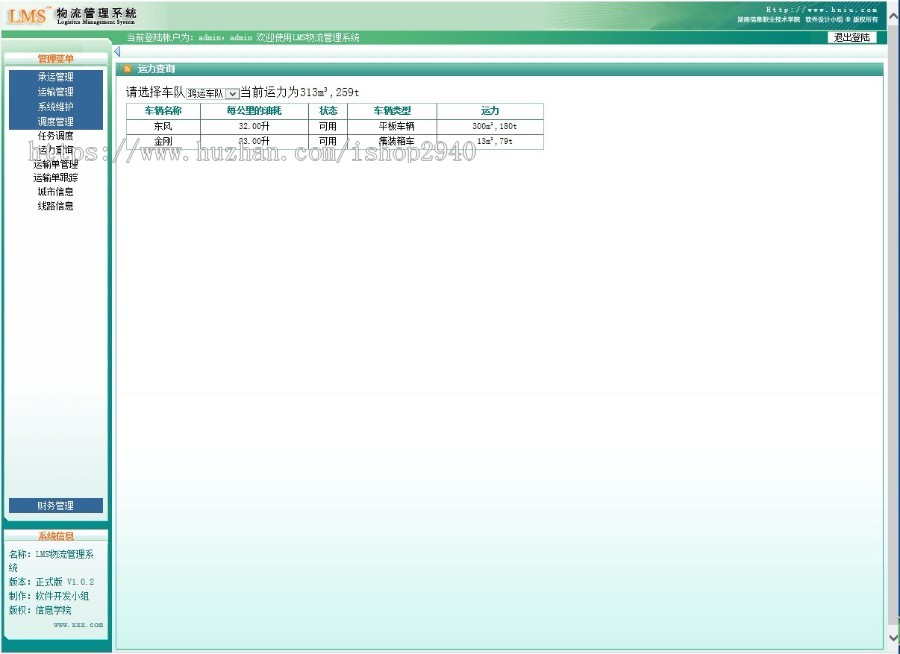The width and height of the screenshot is (900, 654).
Task: Click the RSS icon beside 运力查询
Action: coord(127,69)
